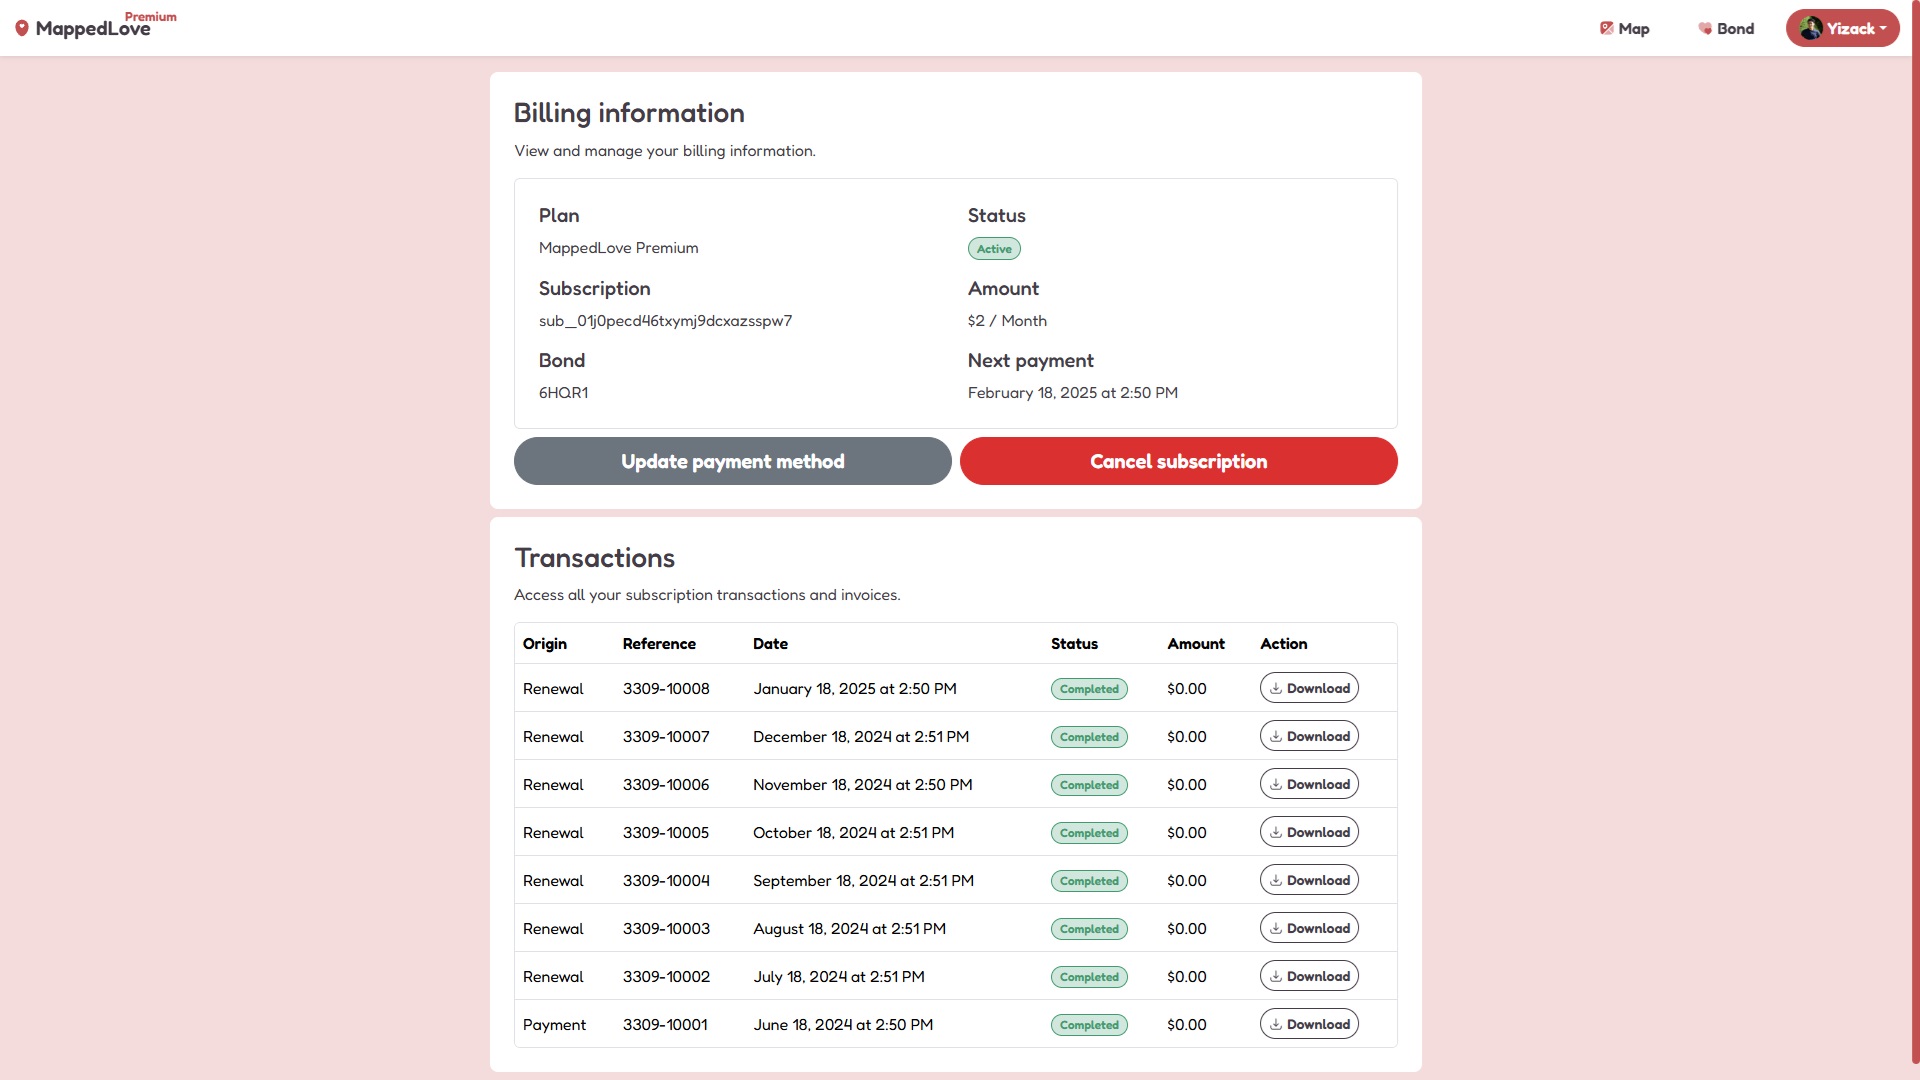Image resolution: width=1920 pixels, height=1080 pixels.
Task: Click the Date column header
Action: (770, 644)
